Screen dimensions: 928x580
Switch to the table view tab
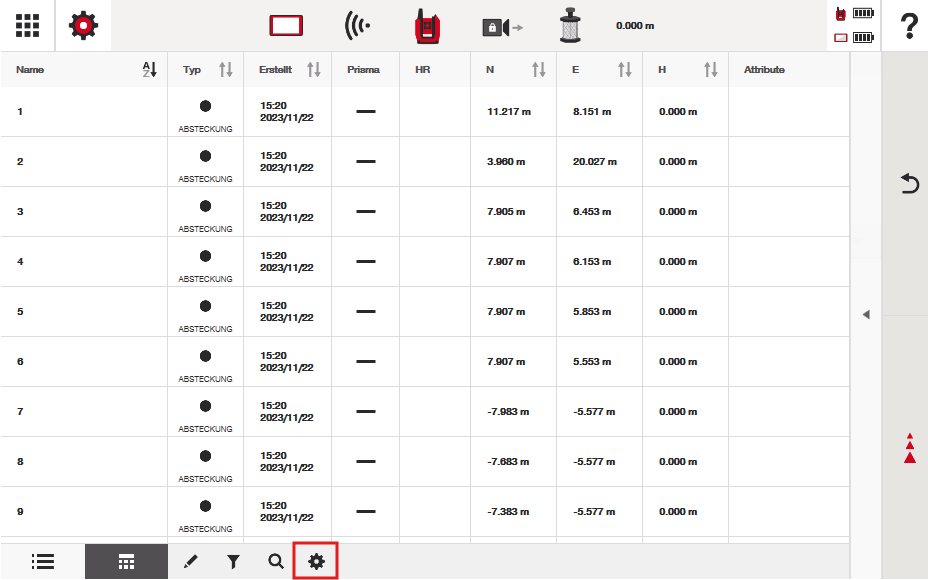(x=126, y=562)
